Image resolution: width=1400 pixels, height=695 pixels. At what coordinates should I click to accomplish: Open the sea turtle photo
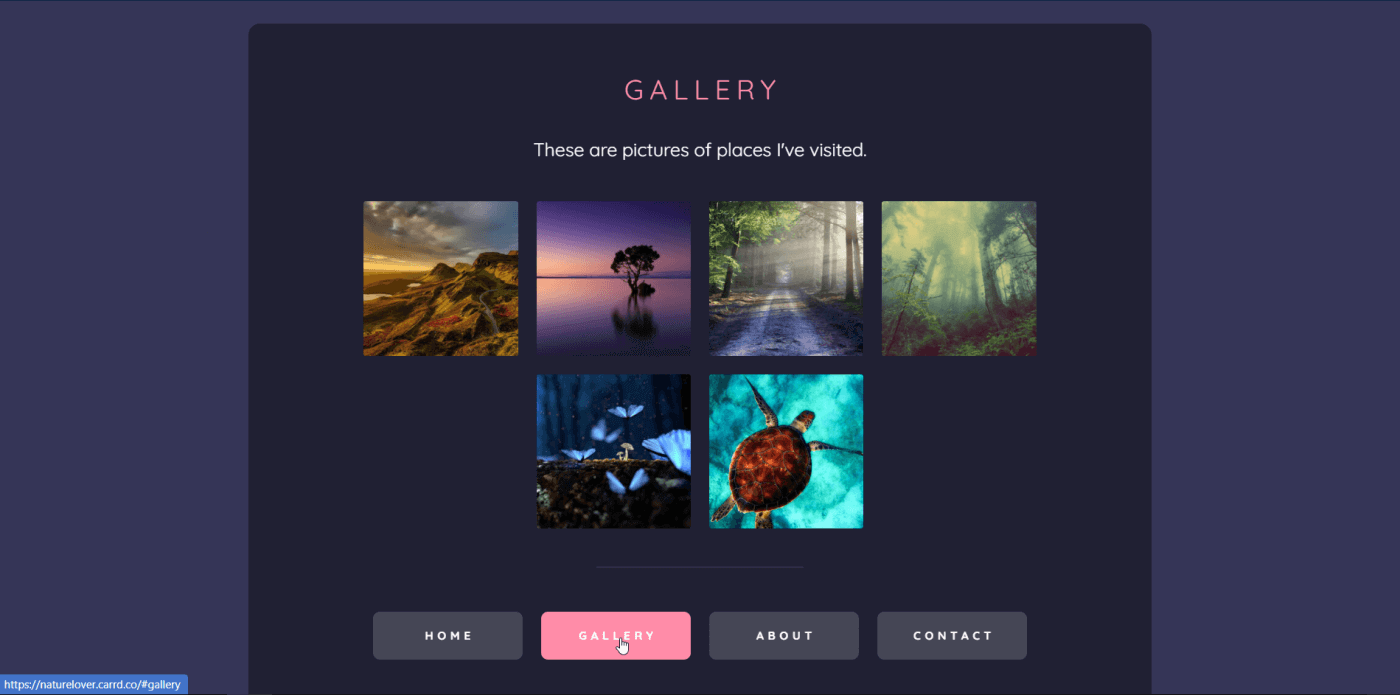coord(786,451)
